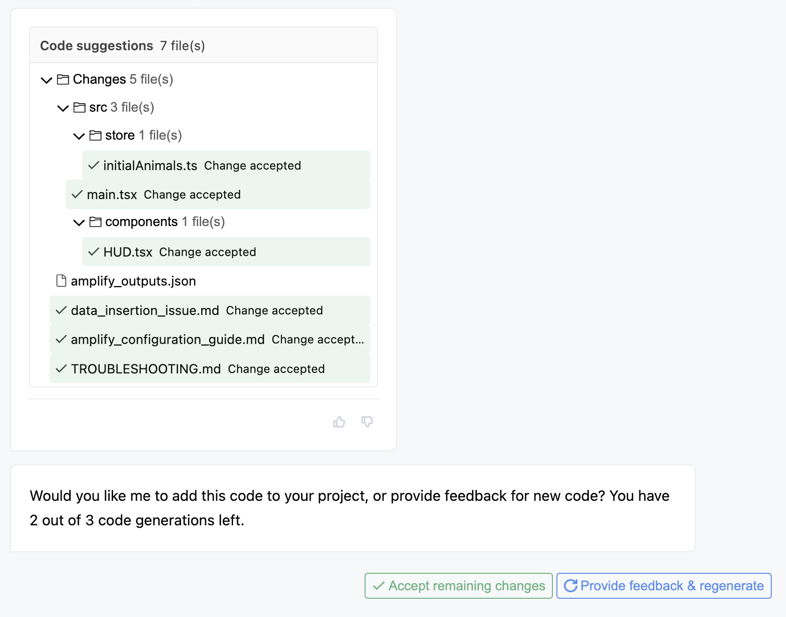Click the Changes folder icon
The height and width of the screenshot is (617, 786).
(63, 79)
